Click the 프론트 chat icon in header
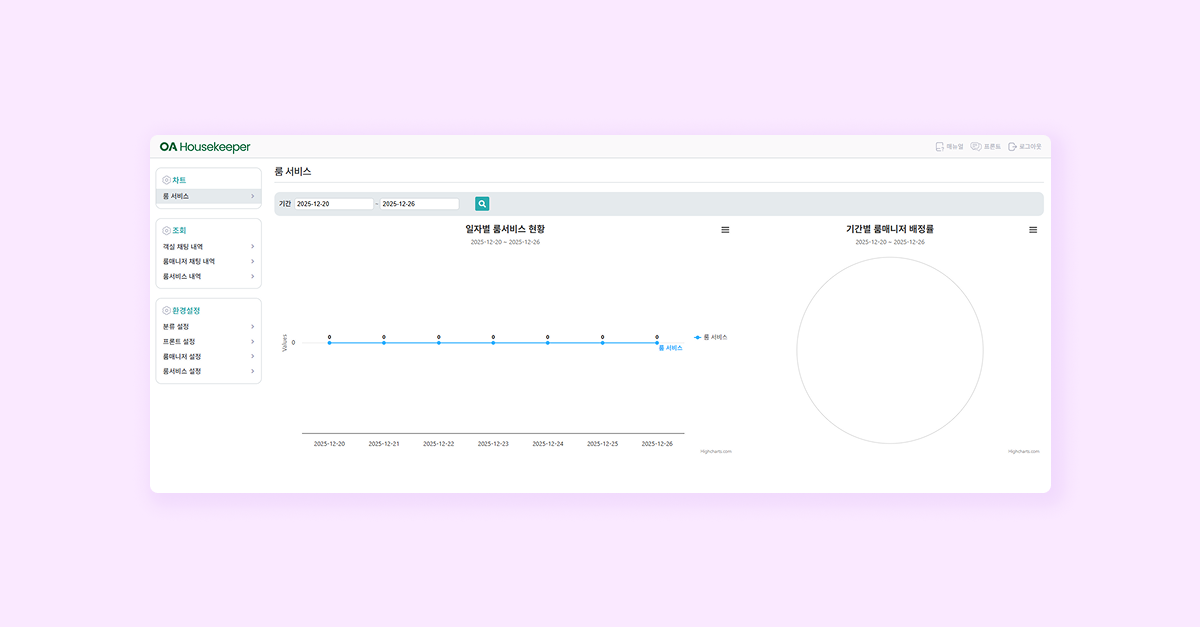This screenshot has width=1200, height=627. click(975, 147)
